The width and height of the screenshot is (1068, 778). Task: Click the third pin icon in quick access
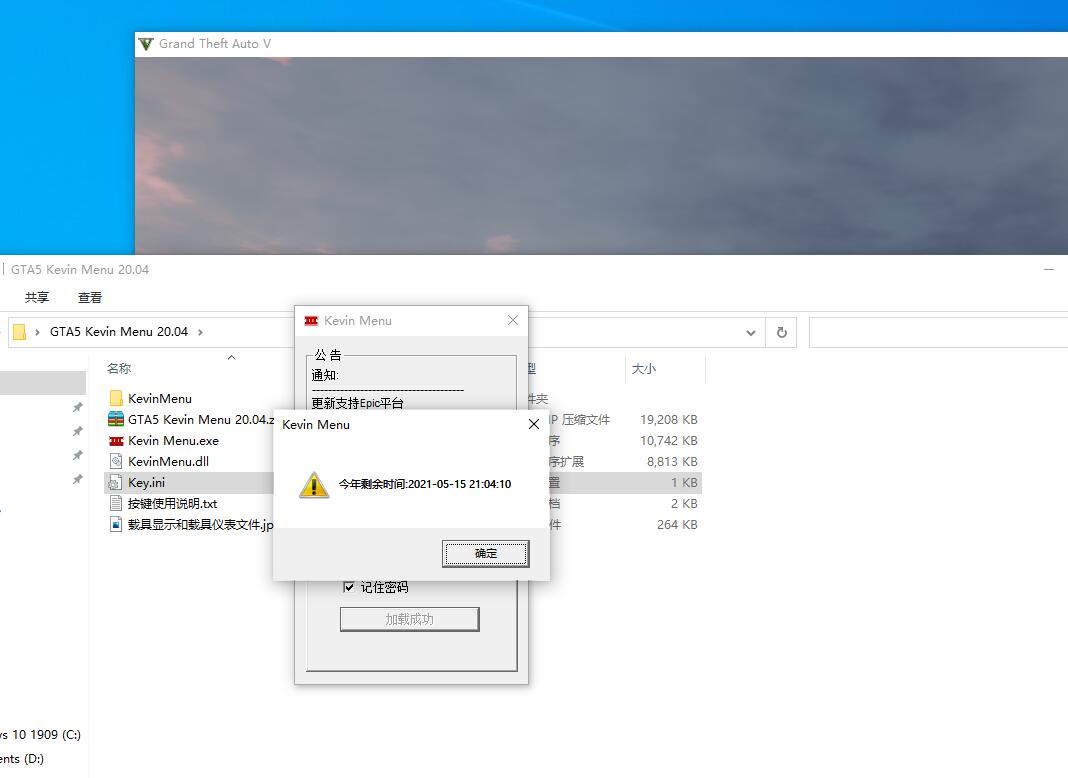(78, 455)
